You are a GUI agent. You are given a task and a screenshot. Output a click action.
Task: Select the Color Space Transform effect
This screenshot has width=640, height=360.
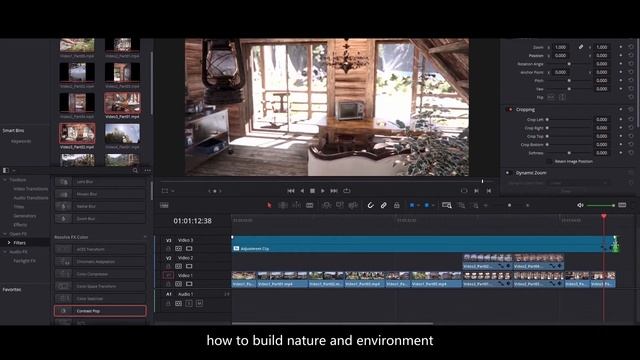100,287
